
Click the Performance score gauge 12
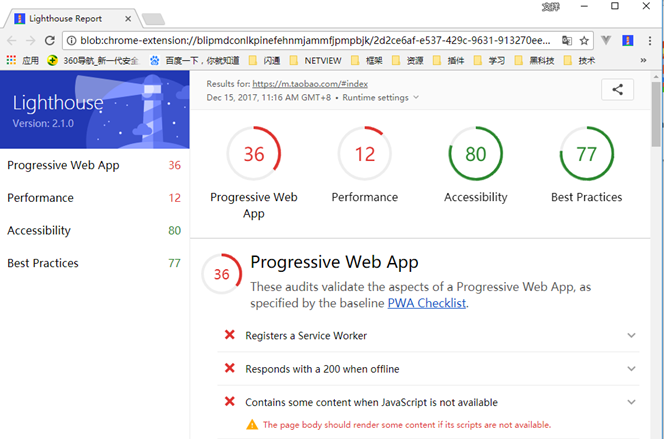(365, 153)
